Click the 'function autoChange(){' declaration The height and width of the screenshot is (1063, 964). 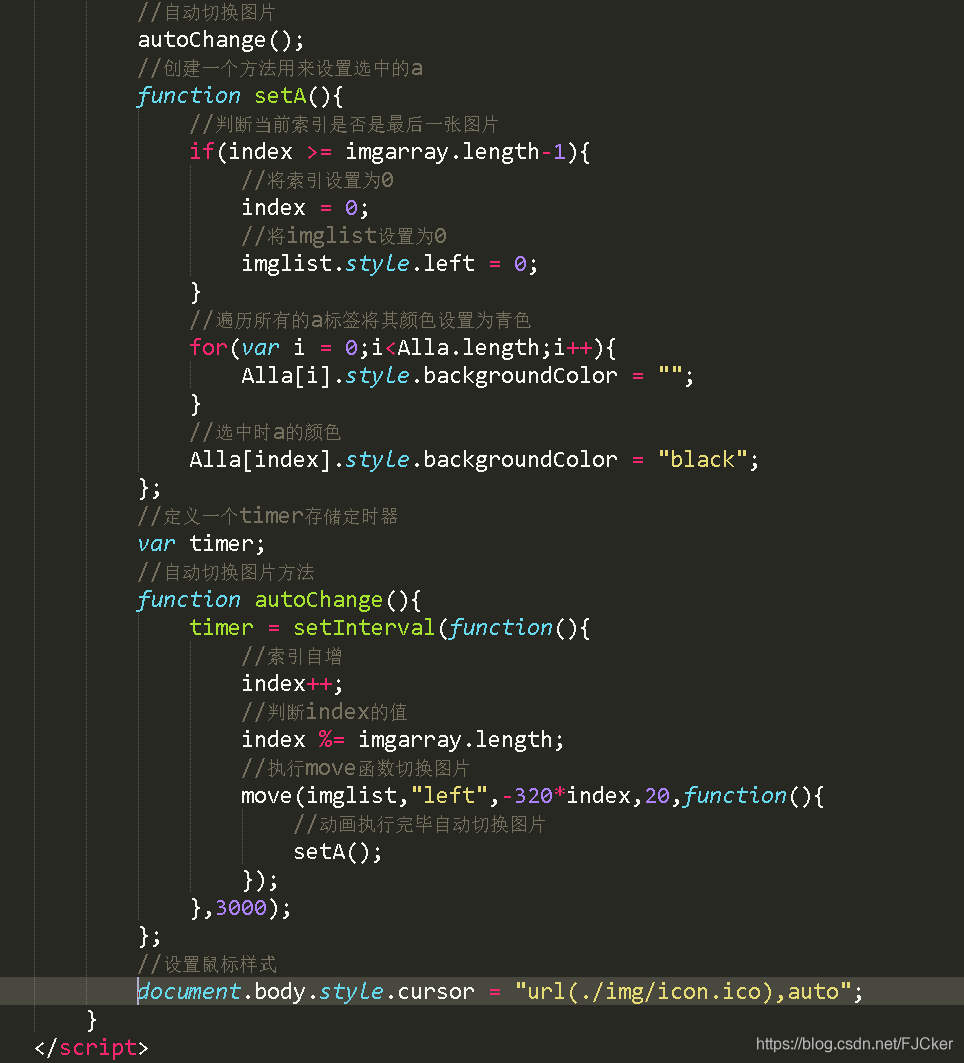coord(279,600)
